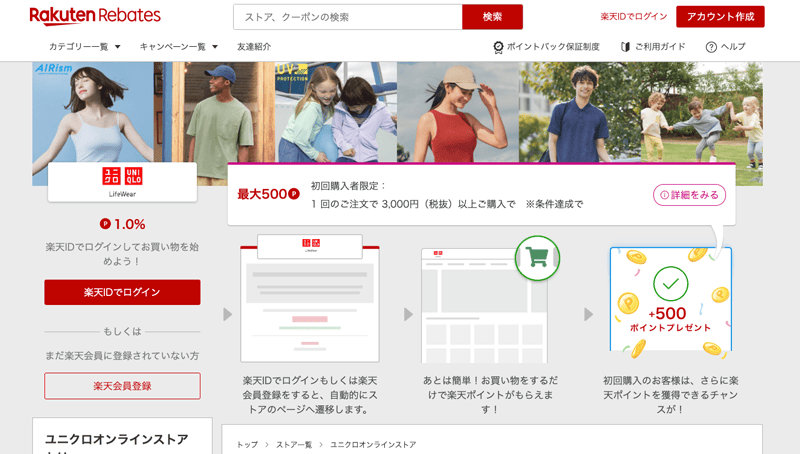Click the point icon after 最大500

pyautogui.click(x=294, y=194)
